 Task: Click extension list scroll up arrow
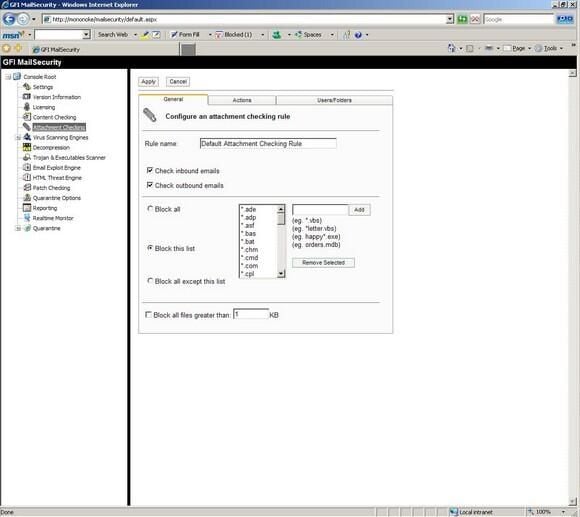tap(281, 209)
